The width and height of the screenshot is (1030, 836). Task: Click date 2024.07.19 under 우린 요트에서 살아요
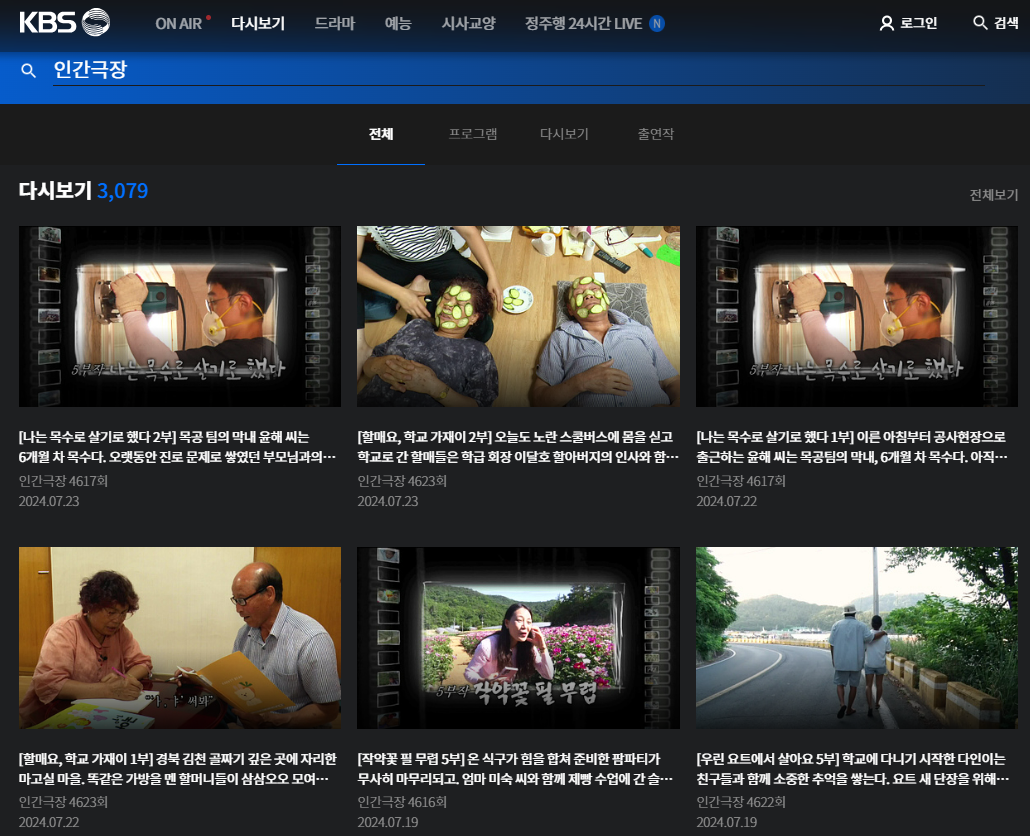[x=727, y=822]
